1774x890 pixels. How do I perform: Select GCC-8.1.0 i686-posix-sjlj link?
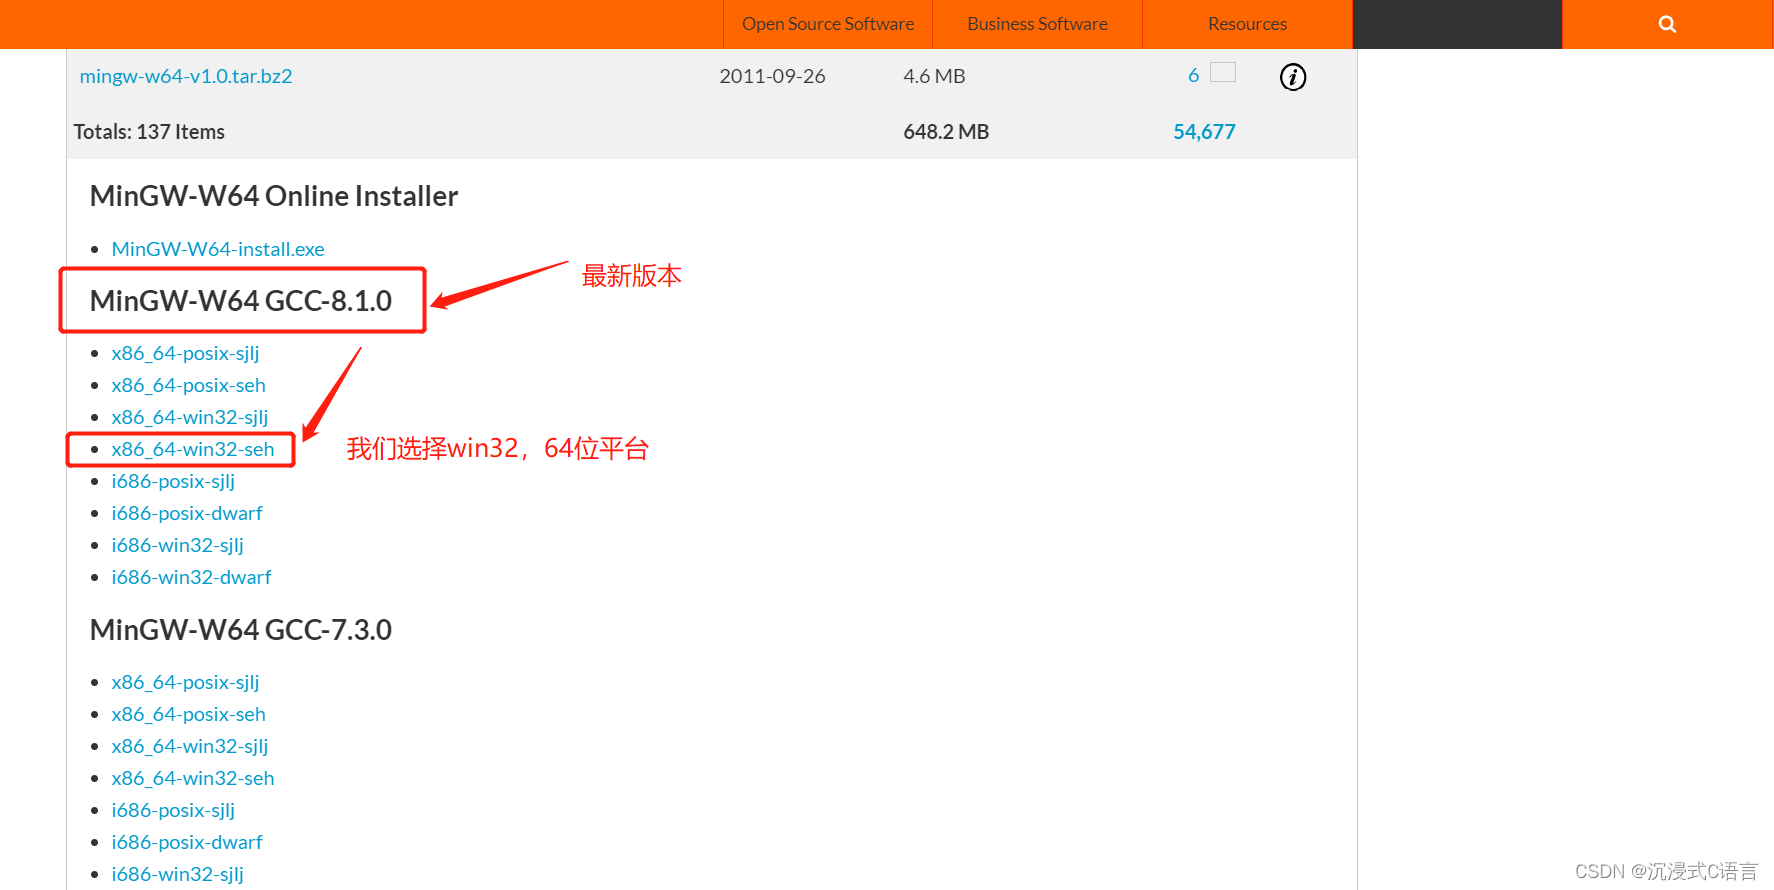tap(173, 481)
